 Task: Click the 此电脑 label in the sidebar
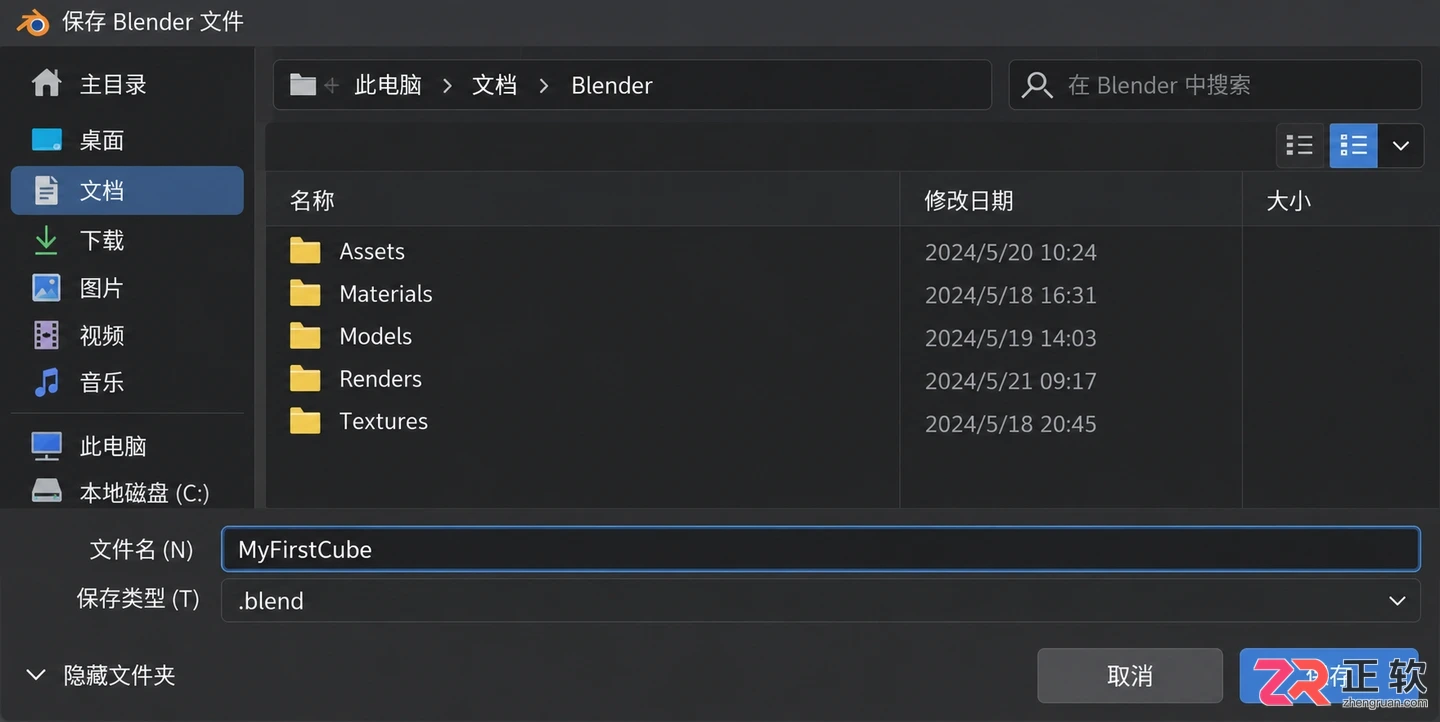coord(113,446)
